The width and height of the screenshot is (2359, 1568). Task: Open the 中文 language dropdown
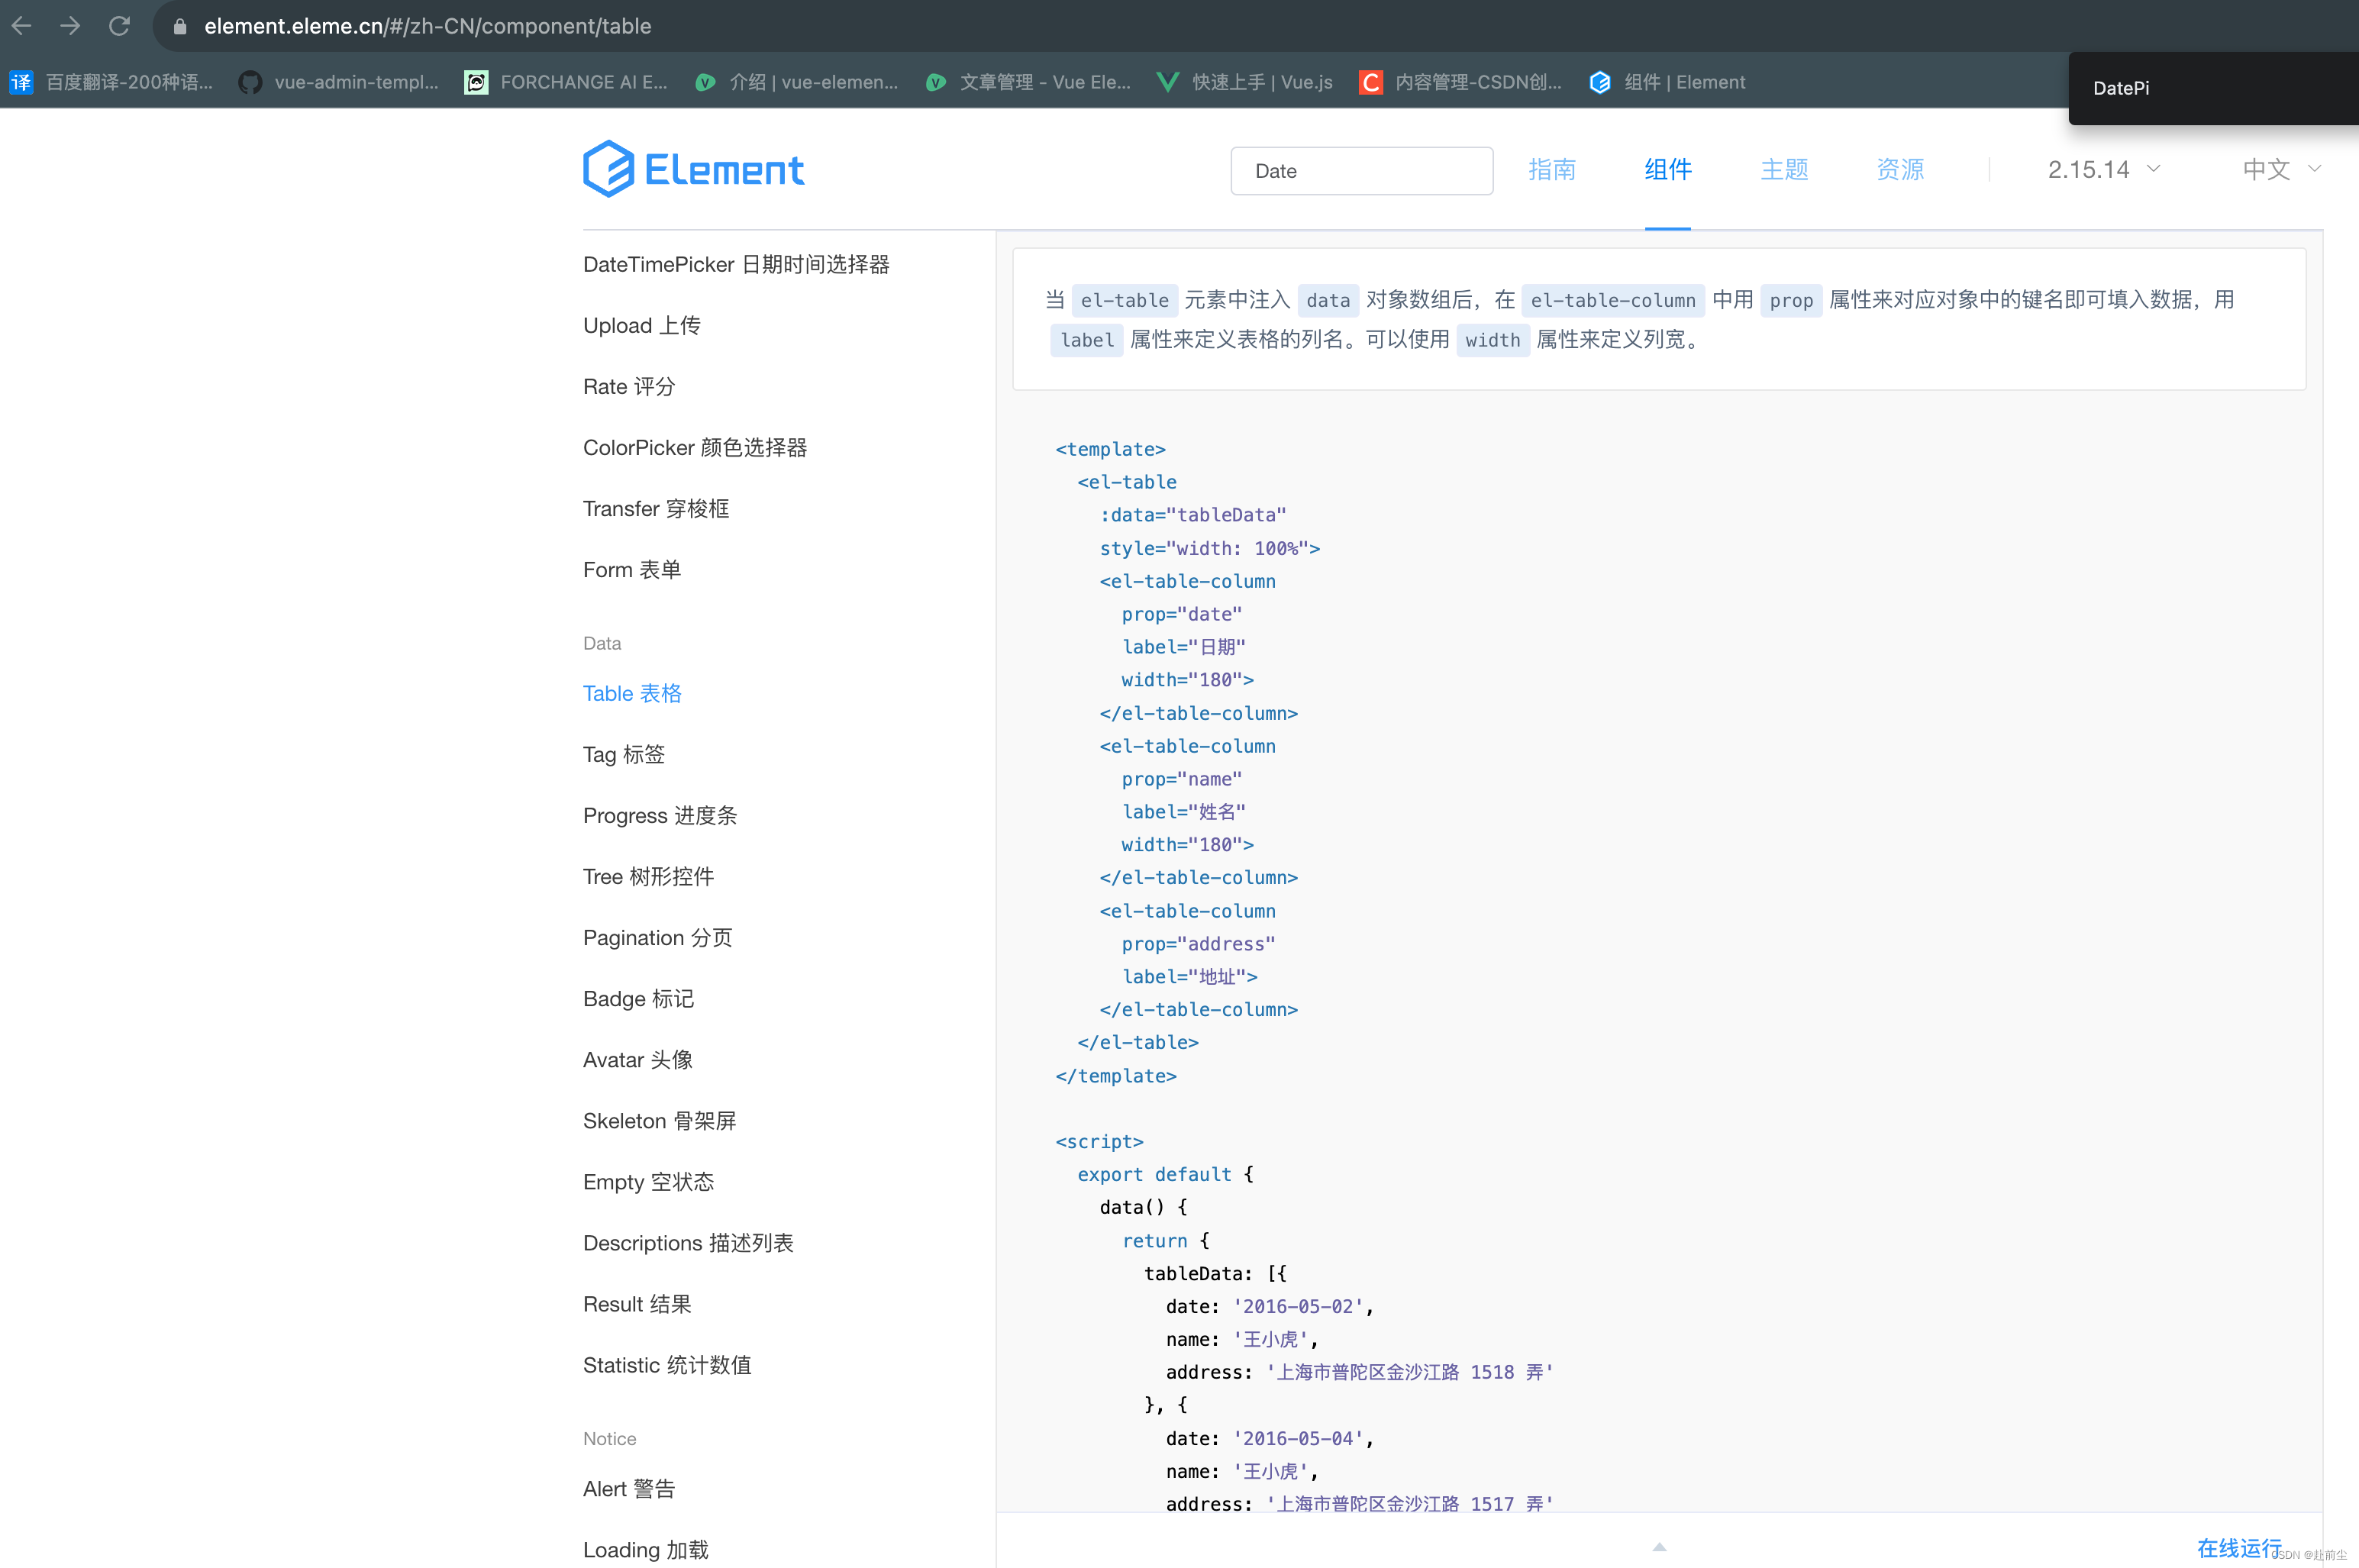[x=2281, y=169]
